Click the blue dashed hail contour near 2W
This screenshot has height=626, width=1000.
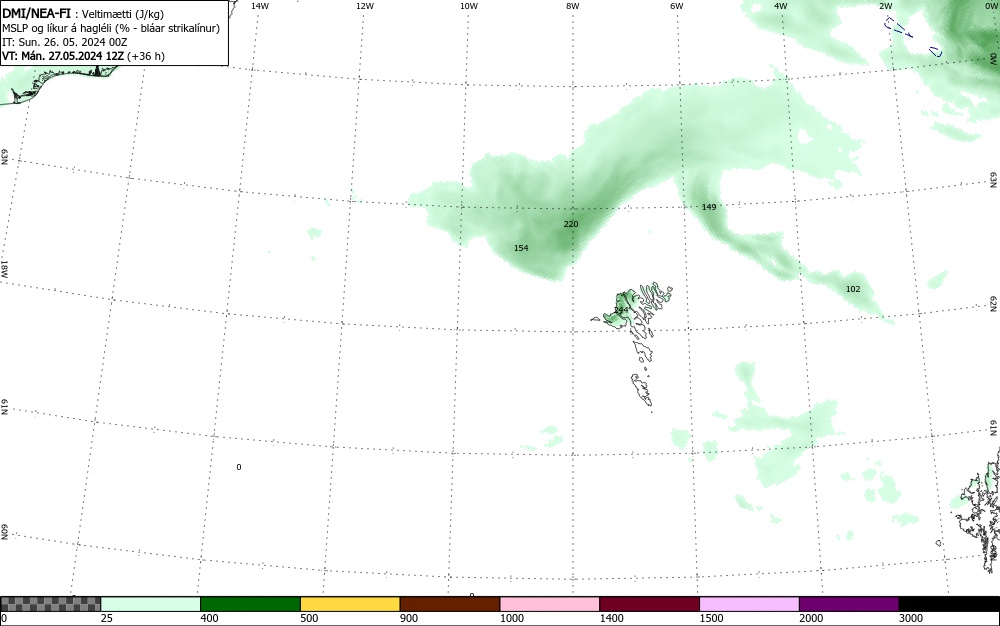(x=897, y=27)
